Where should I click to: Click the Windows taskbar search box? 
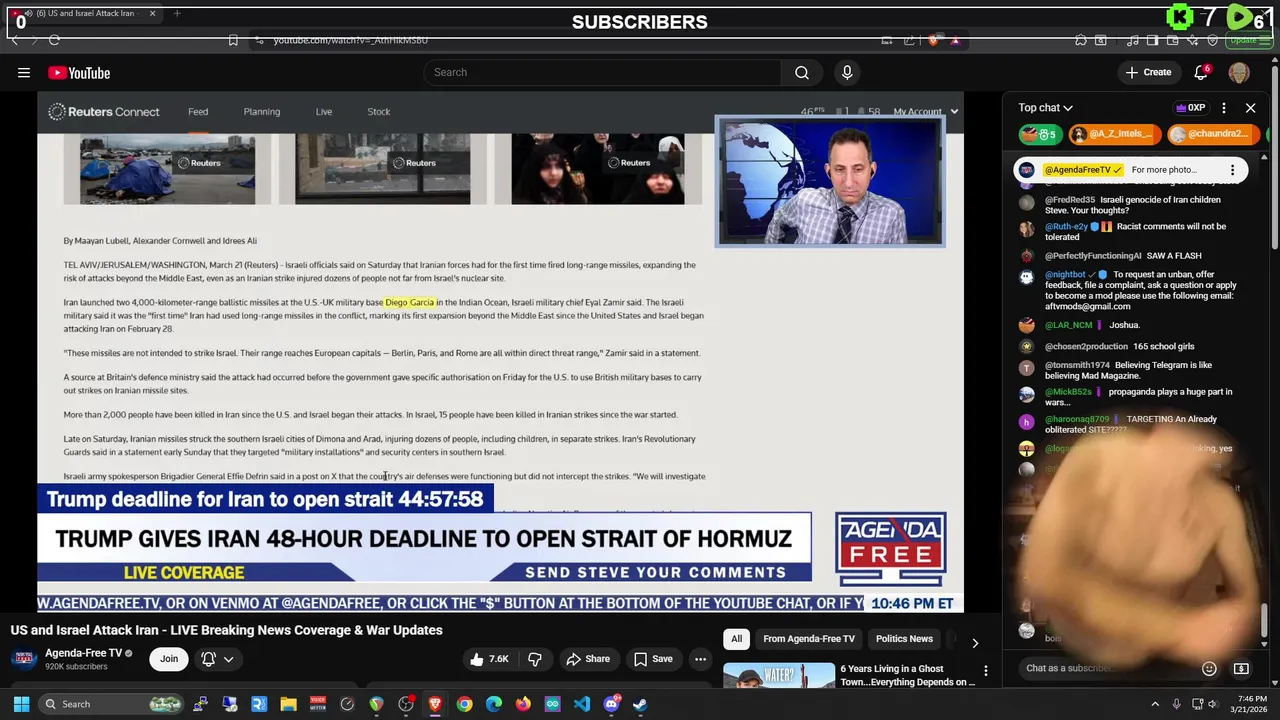click(112, 704)
